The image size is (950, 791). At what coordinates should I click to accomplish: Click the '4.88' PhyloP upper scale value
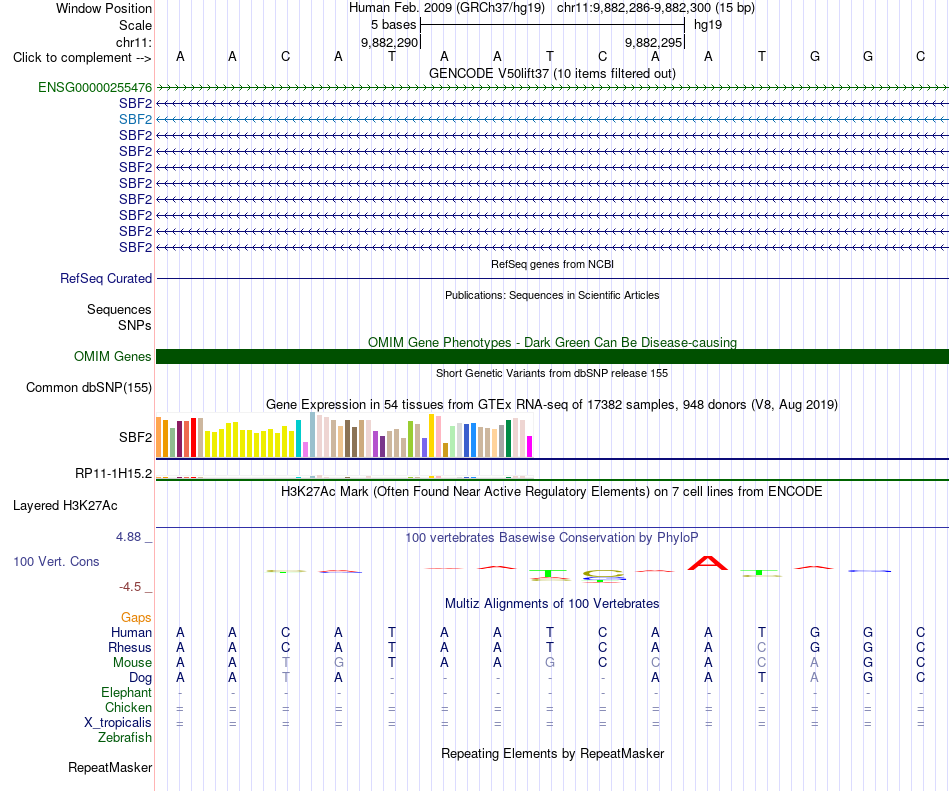pyautogui.click(x=128, y=537)
